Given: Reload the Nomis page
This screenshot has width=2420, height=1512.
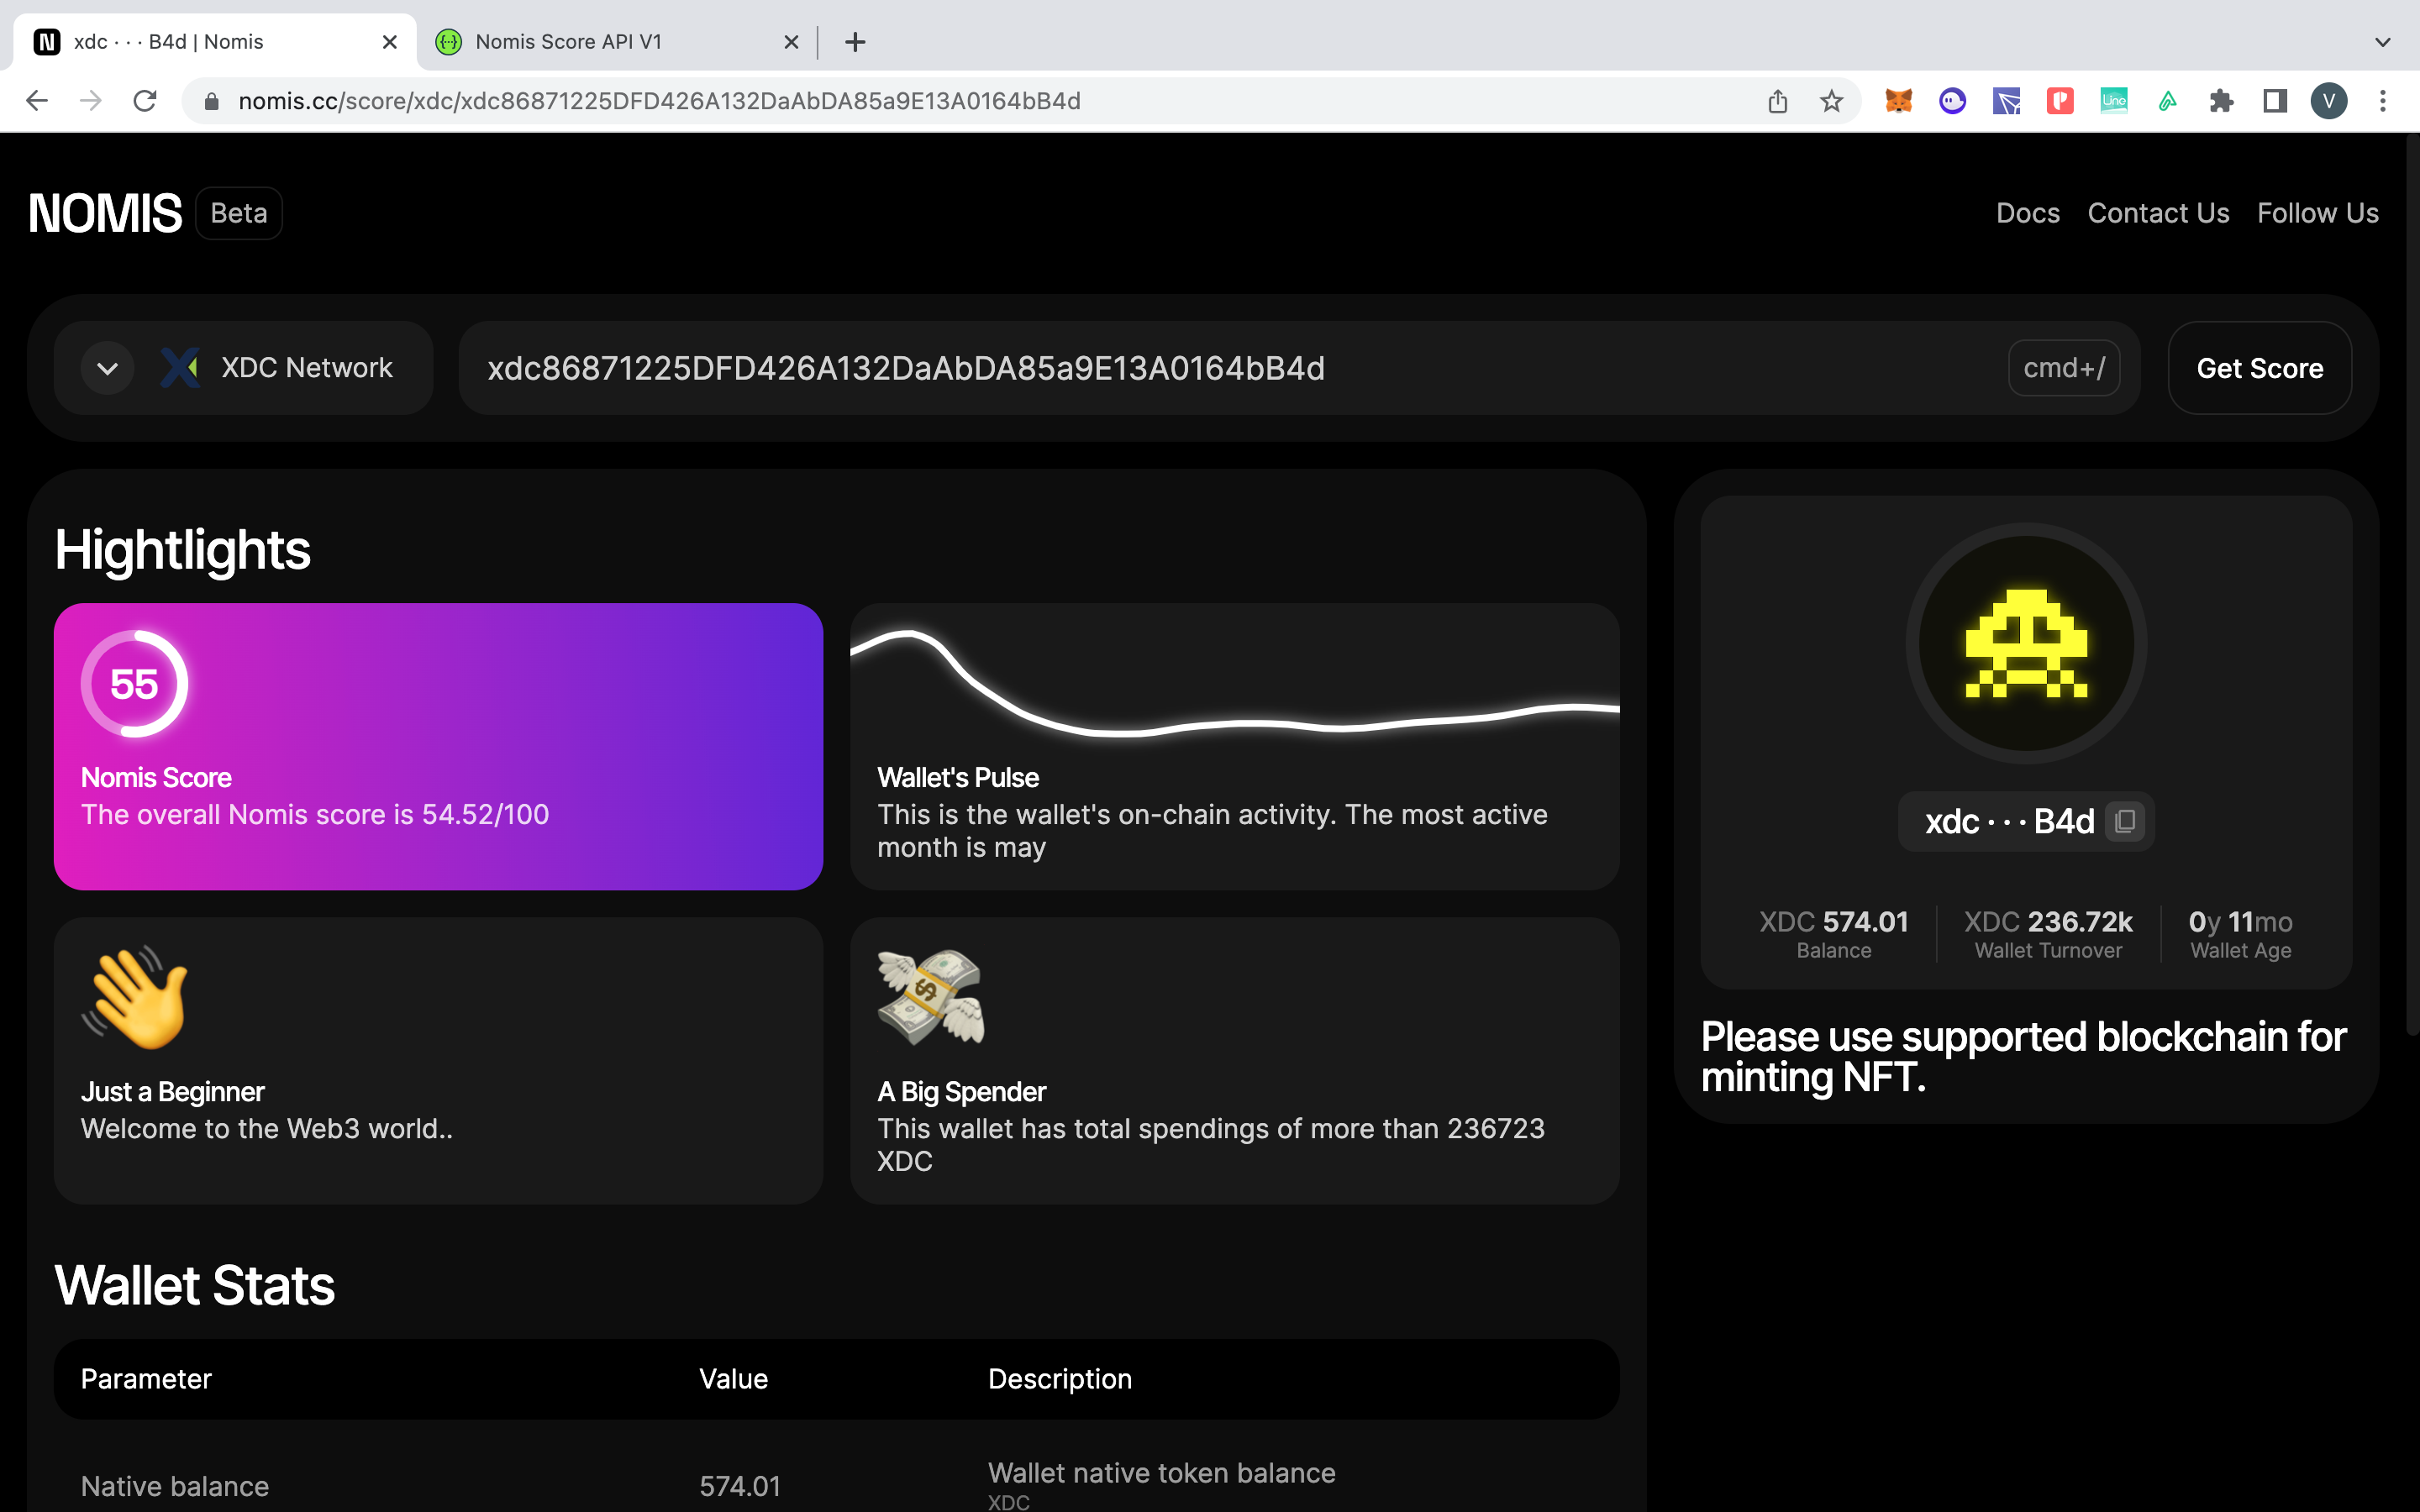Looking at the screenshot, I should point(145,101).
